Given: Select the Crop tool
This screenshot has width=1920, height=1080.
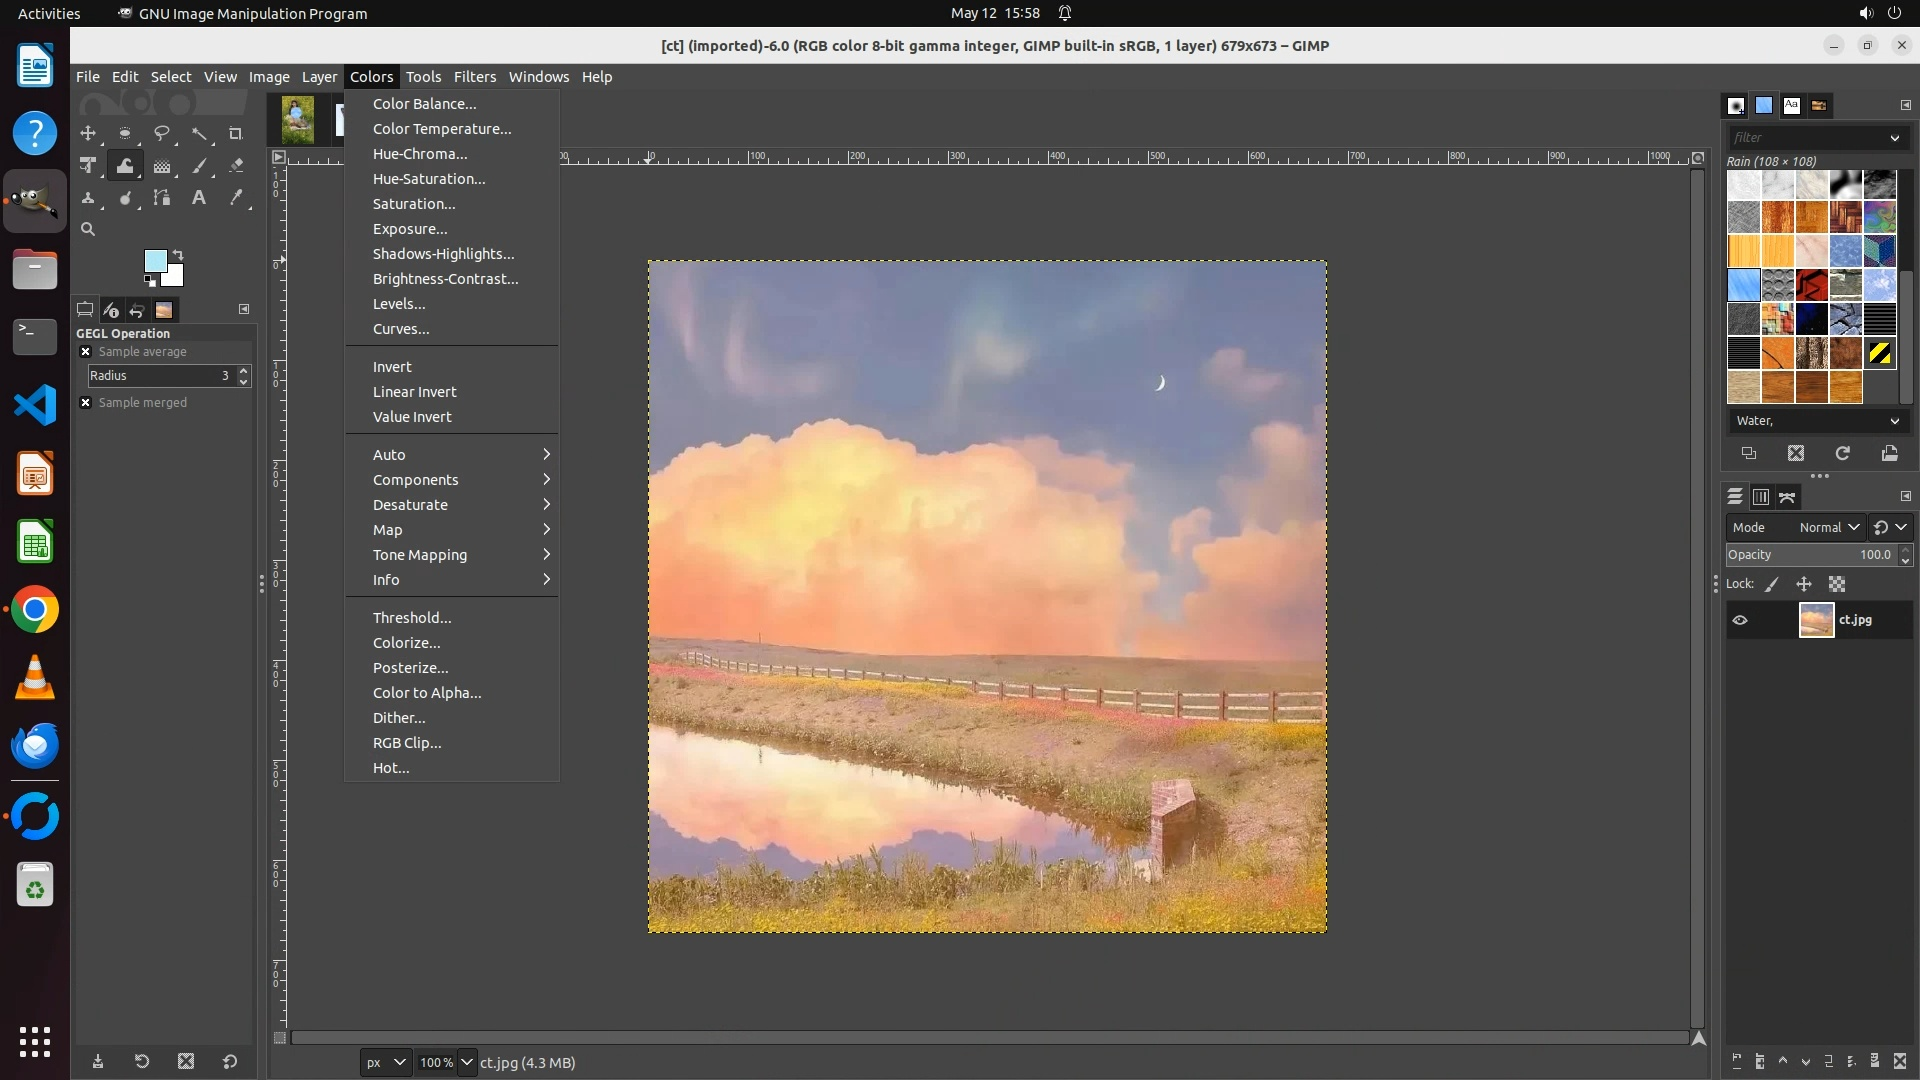Looking at the screenshot, I should [236, 133].
